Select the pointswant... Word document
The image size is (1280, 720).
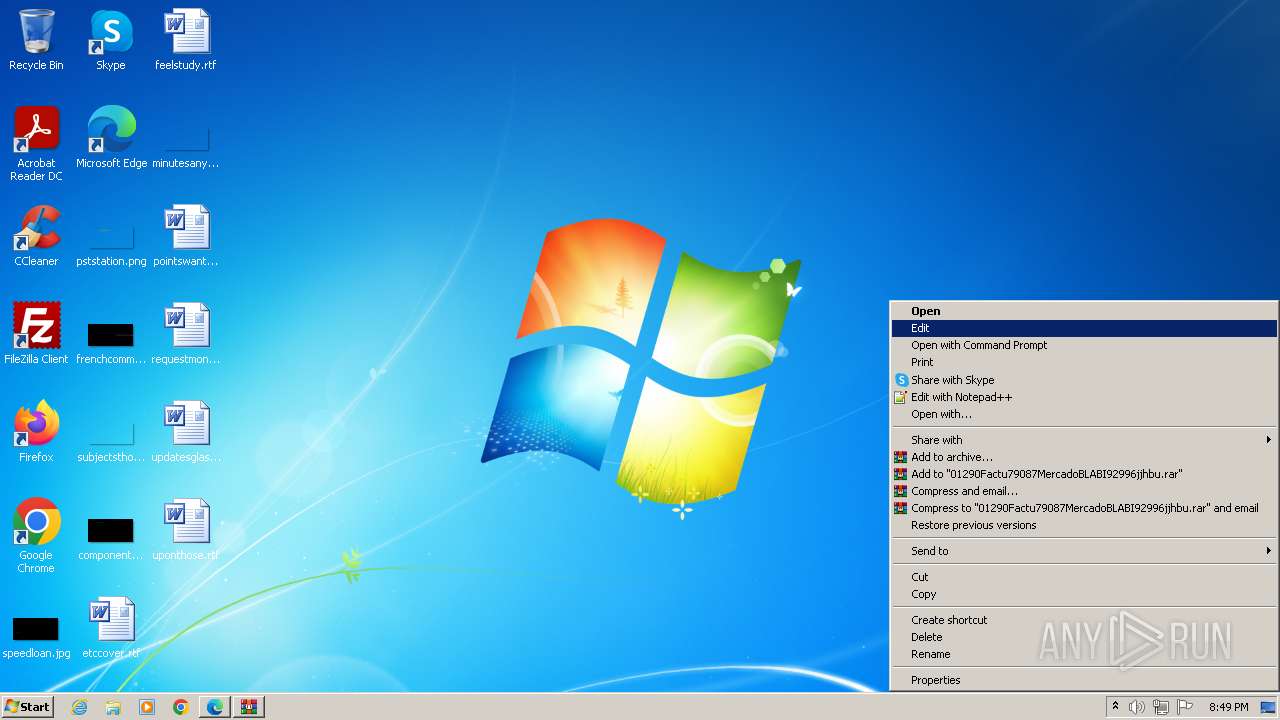[186, 236]
